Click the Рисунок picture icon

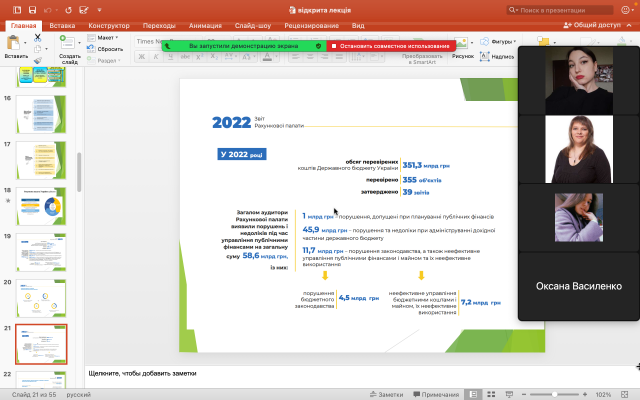(461, 42)
